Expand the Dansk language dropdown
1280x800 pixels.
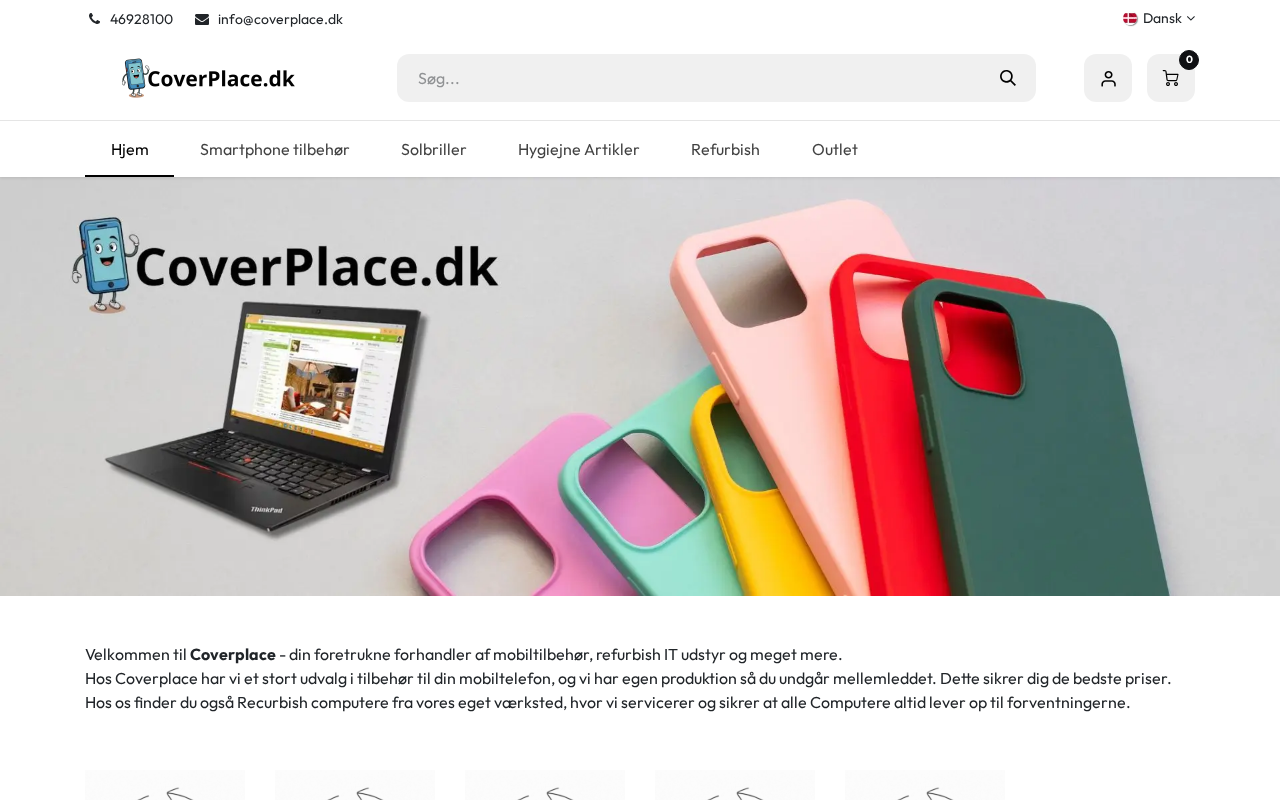click(1159, 18)
